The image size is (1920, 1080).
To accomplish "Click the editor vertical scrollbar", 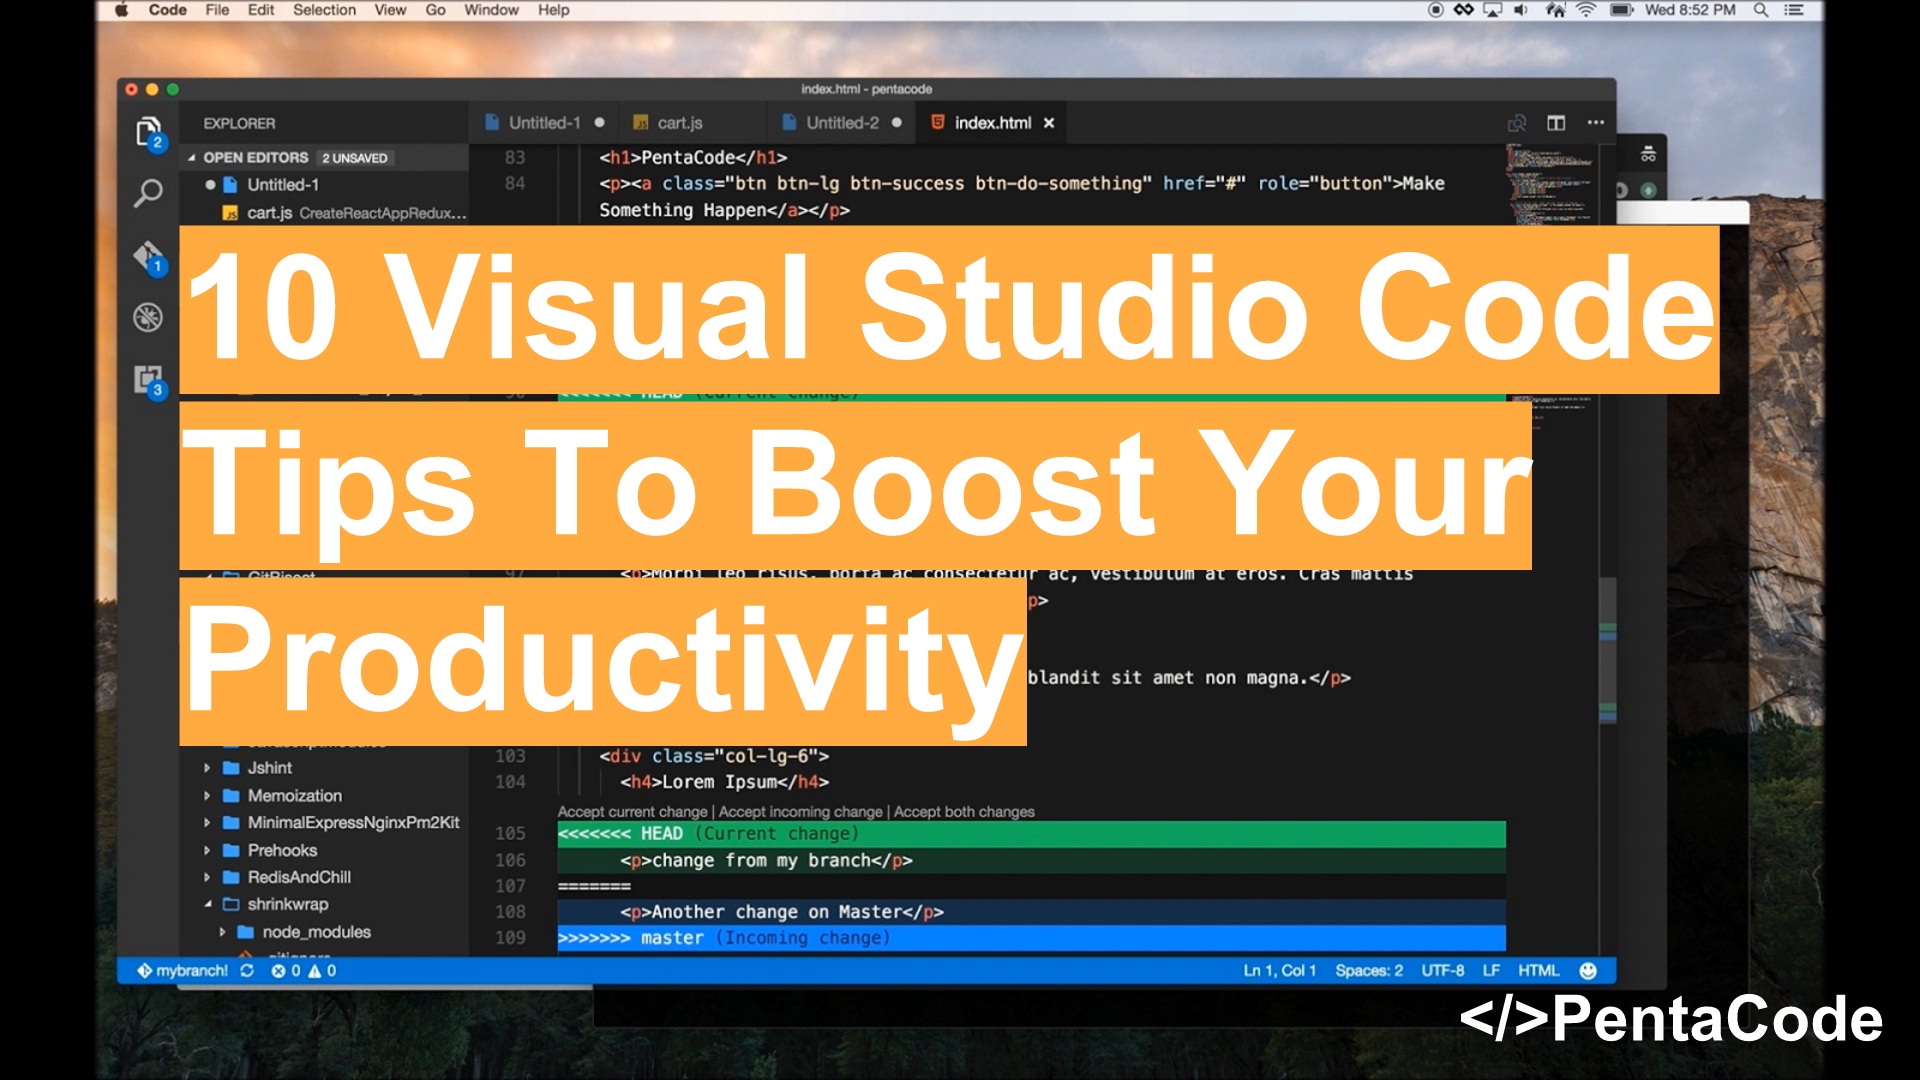I will tap(1607, 650).
